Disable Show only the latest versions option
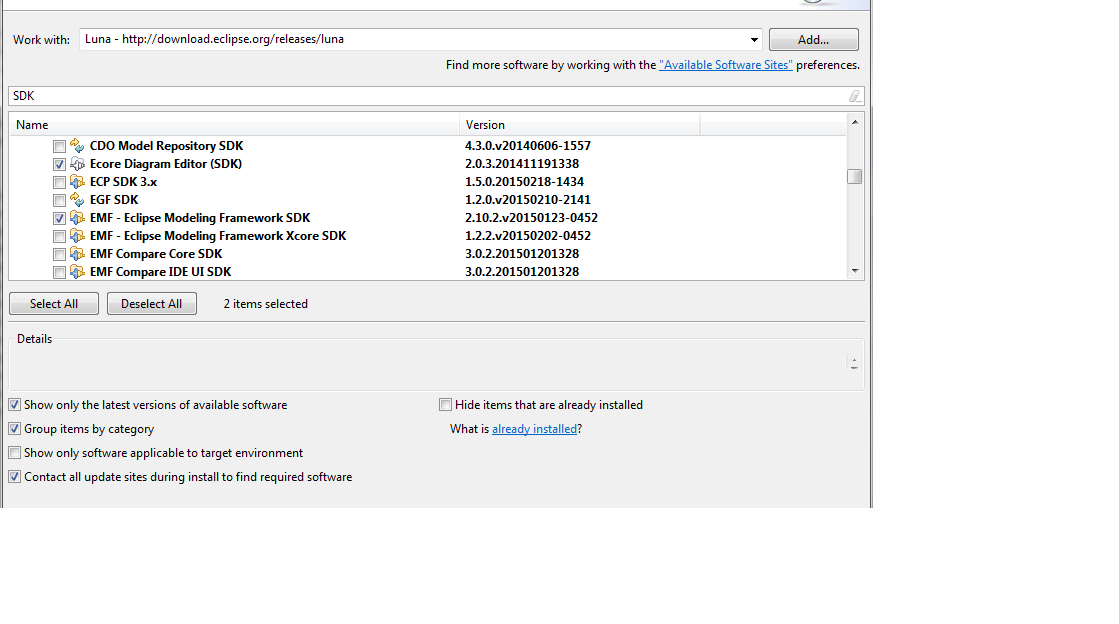1119x624 pixels. pyautogui.click(x=14, y=405)
